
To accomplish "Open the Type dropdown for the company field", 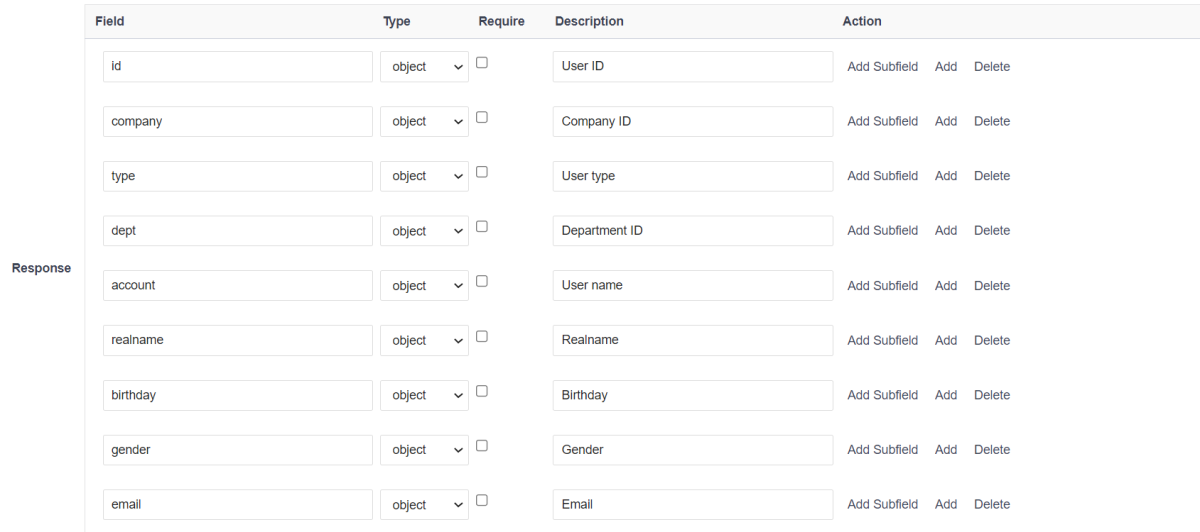I will point(424,122).
